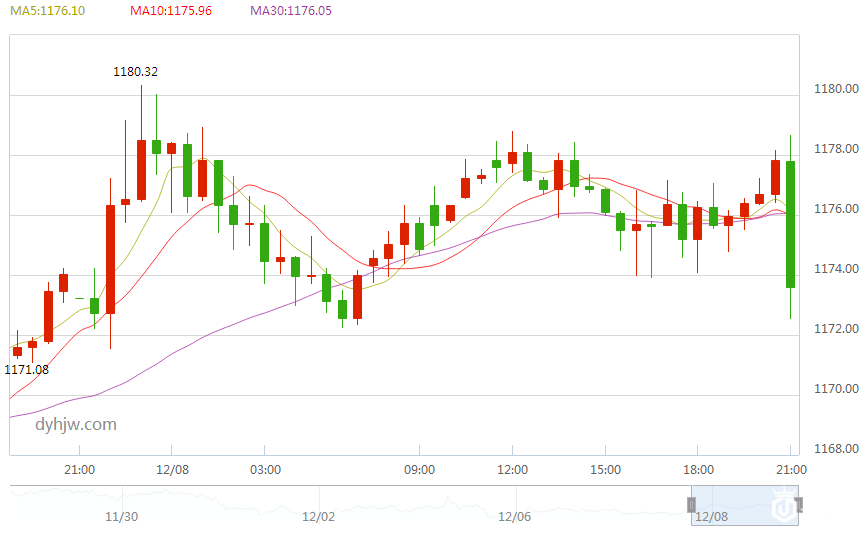The width and height of the screenshot is (864, 533).
Task: Click the 09:00 time axis label
Action: pos(419,469)
